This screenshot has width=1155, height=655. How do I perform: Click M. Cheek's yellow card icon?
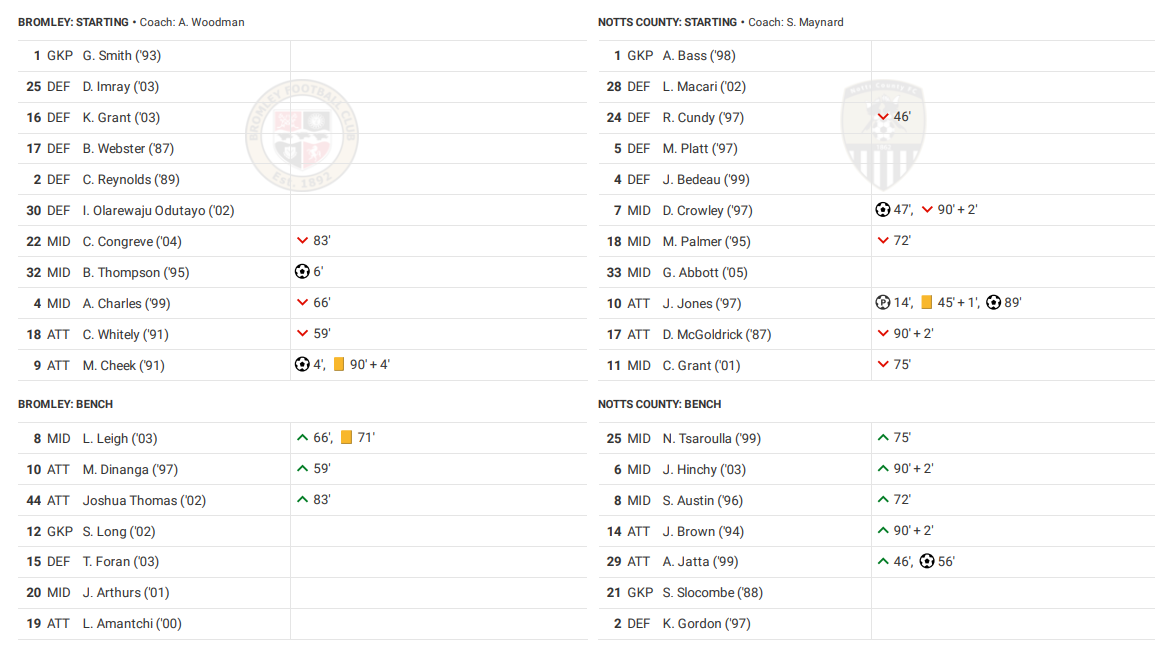click(x=339, y=365)
